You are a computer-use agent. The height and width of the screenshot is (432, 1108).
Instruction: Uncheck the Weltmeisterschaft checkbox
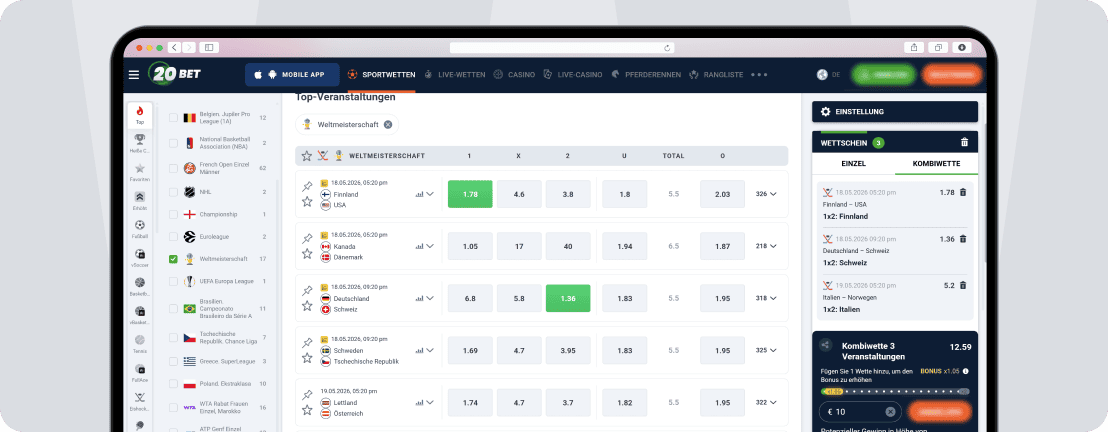pos(173,259)
